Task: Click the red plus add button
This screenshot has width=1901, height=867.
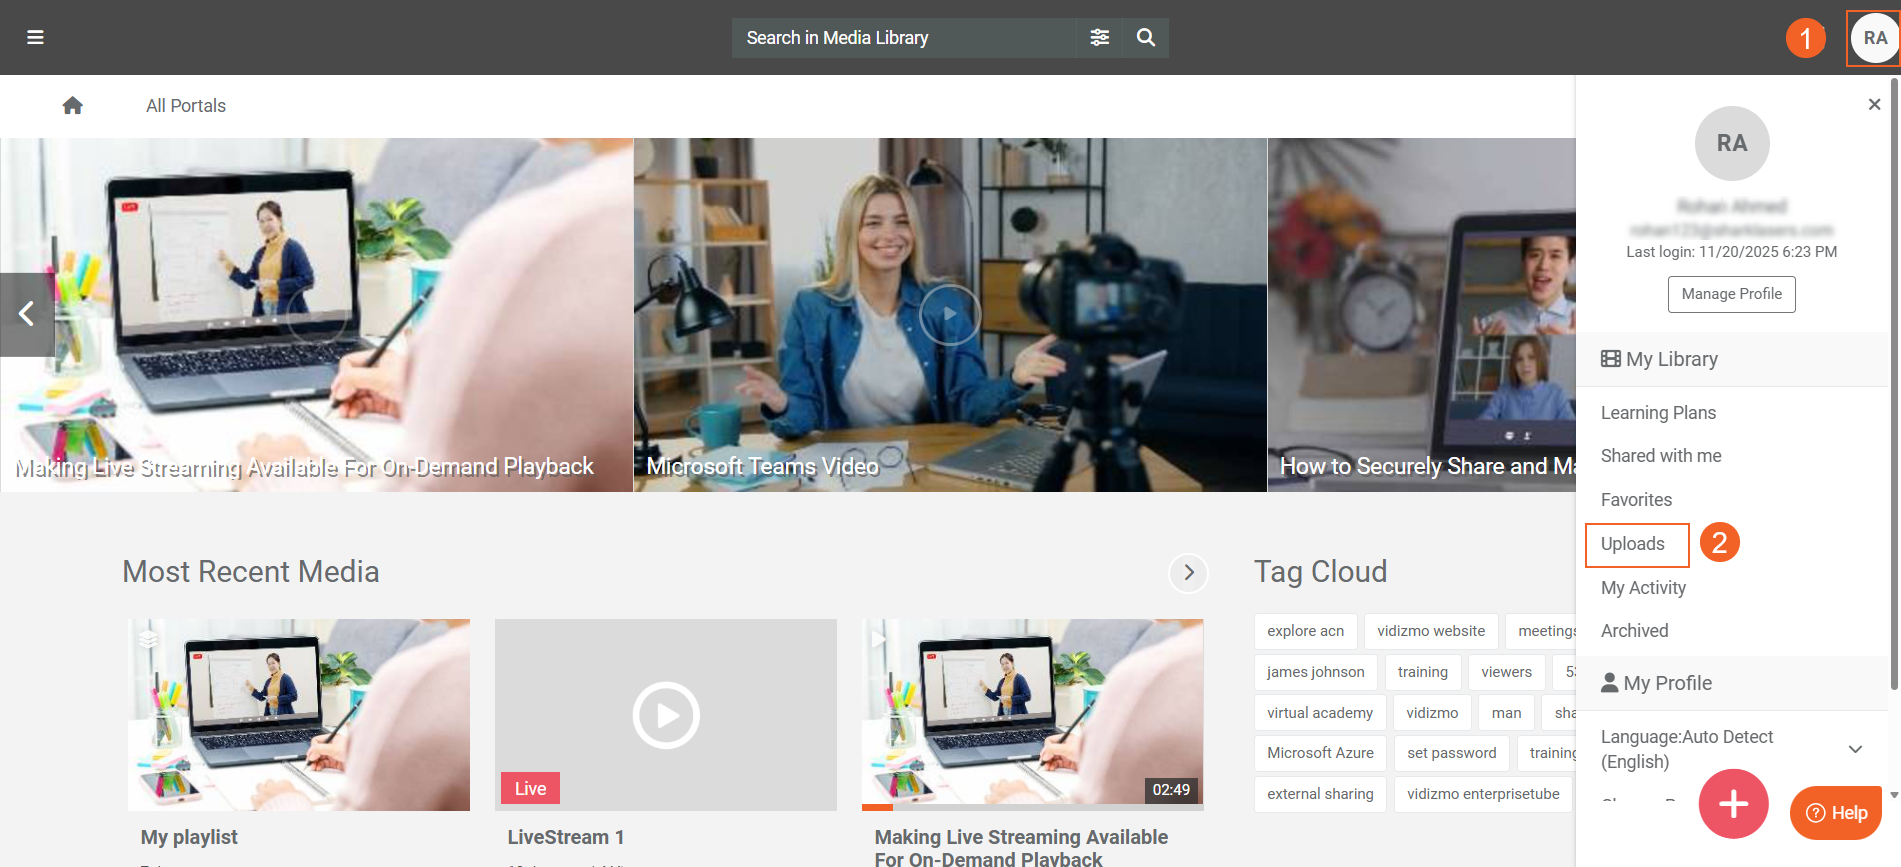Action: [1733, 804]
